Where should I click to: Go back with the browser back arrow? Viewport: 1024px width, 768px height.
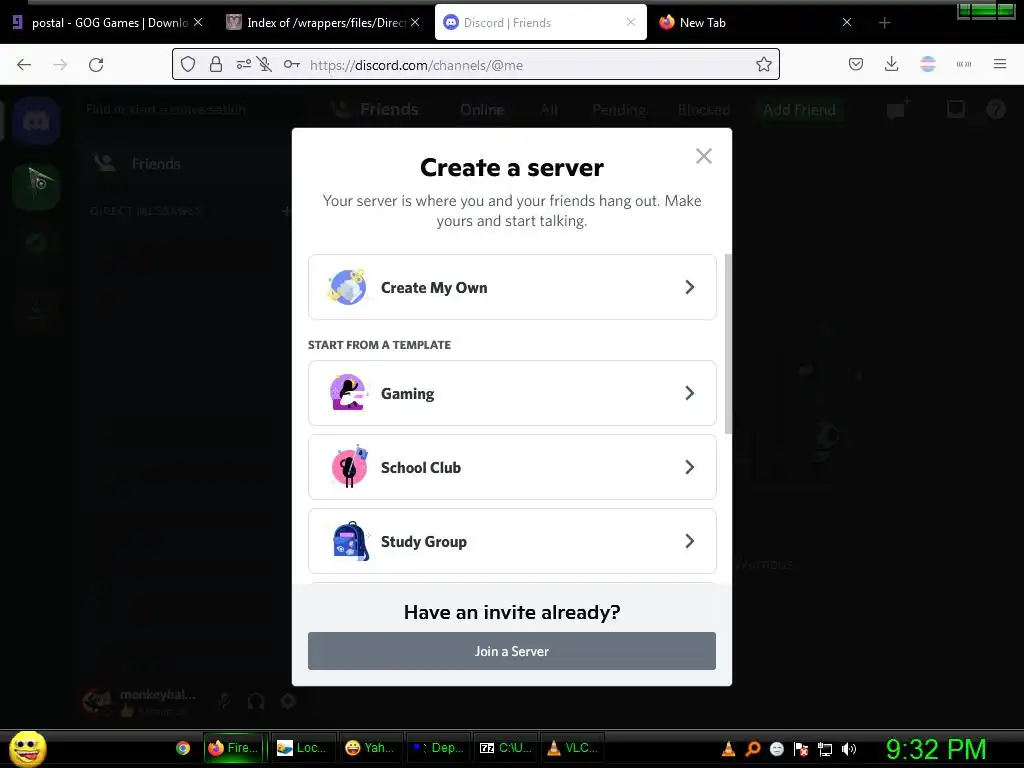coord(24,65)
